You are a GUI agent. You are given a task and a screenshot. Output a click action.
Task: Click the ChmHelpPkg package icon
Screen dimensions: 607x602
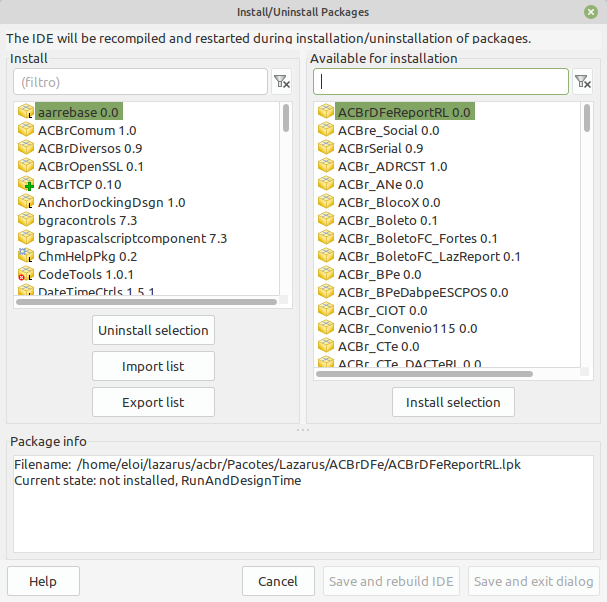point(26,256)
